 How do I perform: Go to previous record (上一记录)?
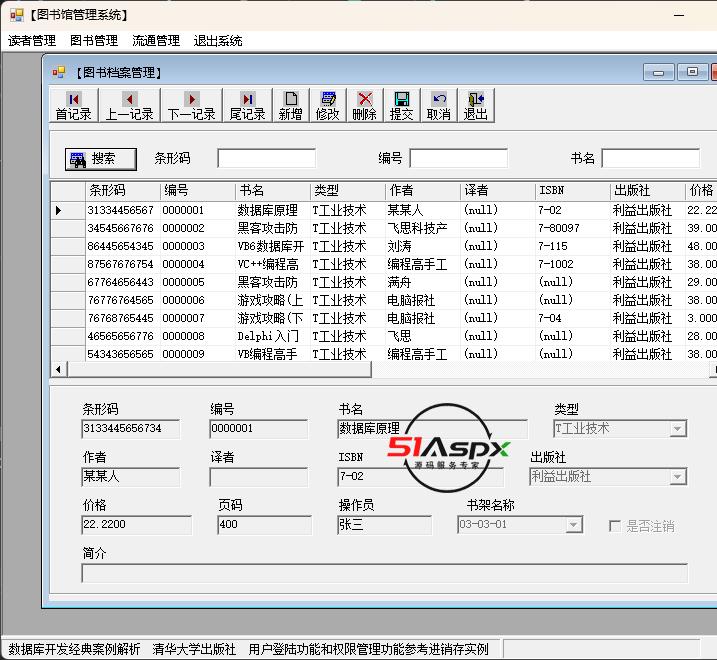coord(129,105)
